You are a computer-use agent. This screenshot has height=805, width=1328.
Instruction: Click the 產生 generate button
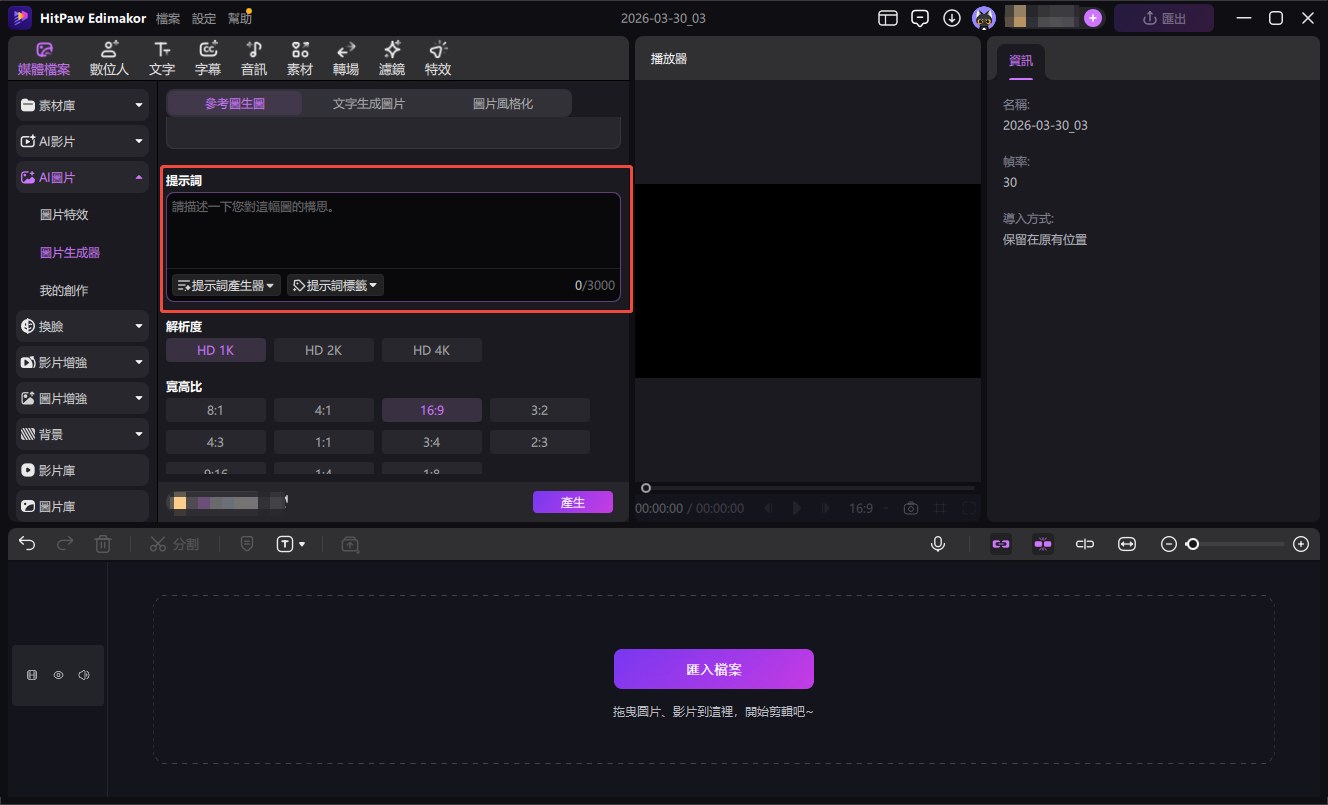point(572,502)
